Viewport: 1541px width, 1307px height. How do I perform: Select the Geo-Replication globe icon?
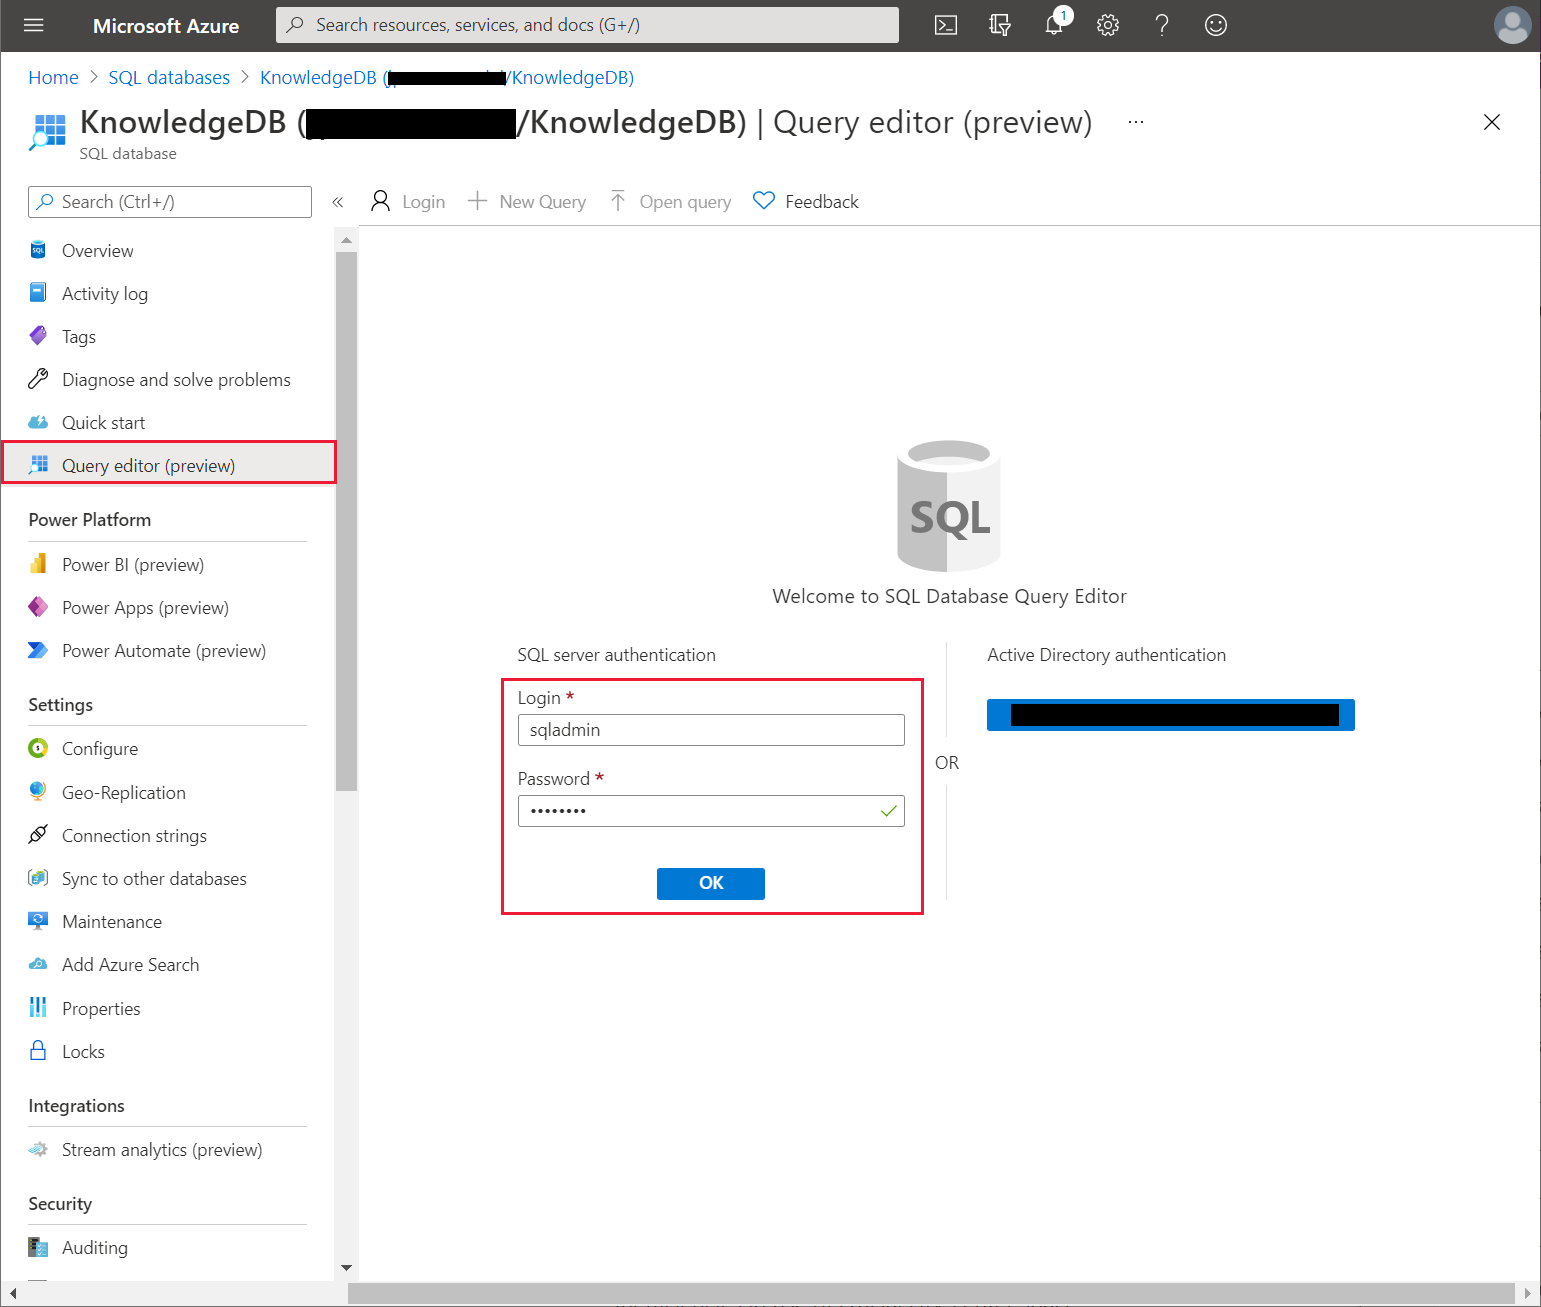(38, 791)
